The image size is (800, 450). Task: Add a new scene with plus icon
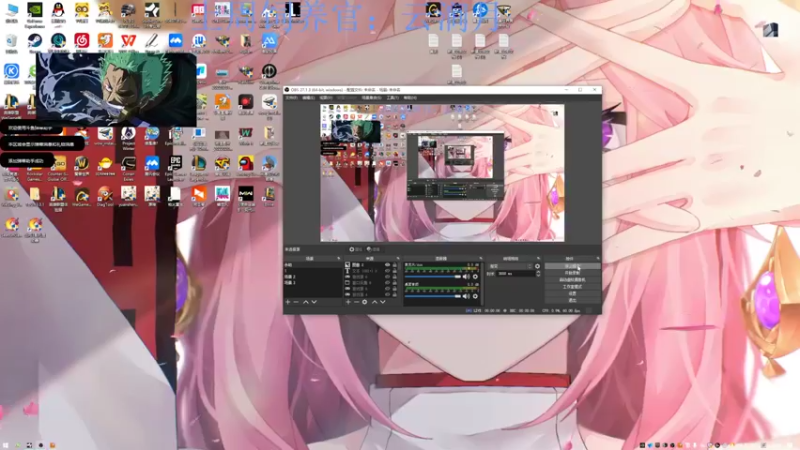(288, 302)
